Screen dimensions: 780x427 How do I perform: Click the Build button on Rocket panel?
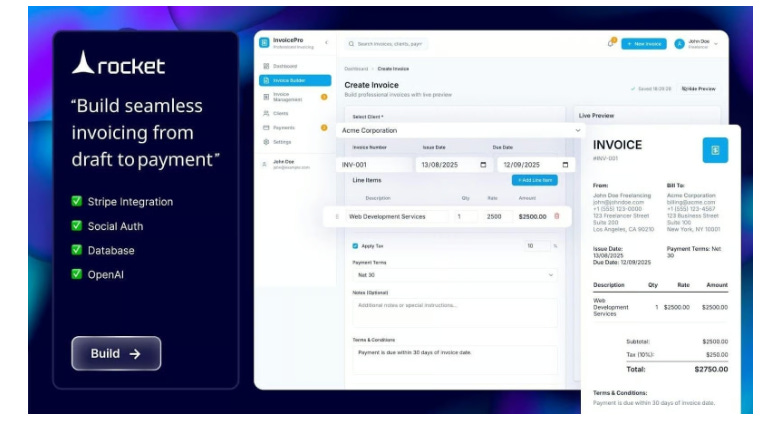(116, 353)
